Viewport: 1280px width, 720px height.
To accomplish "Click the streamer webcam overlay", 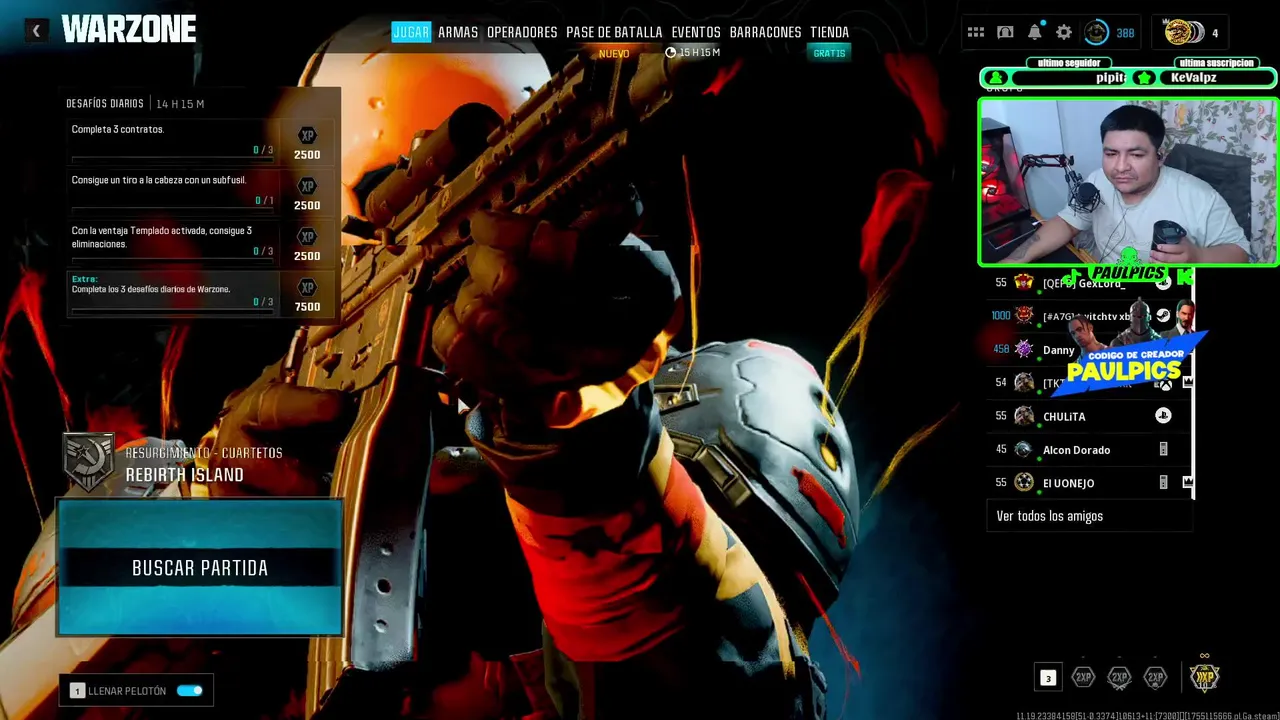I will (1128, 182).
